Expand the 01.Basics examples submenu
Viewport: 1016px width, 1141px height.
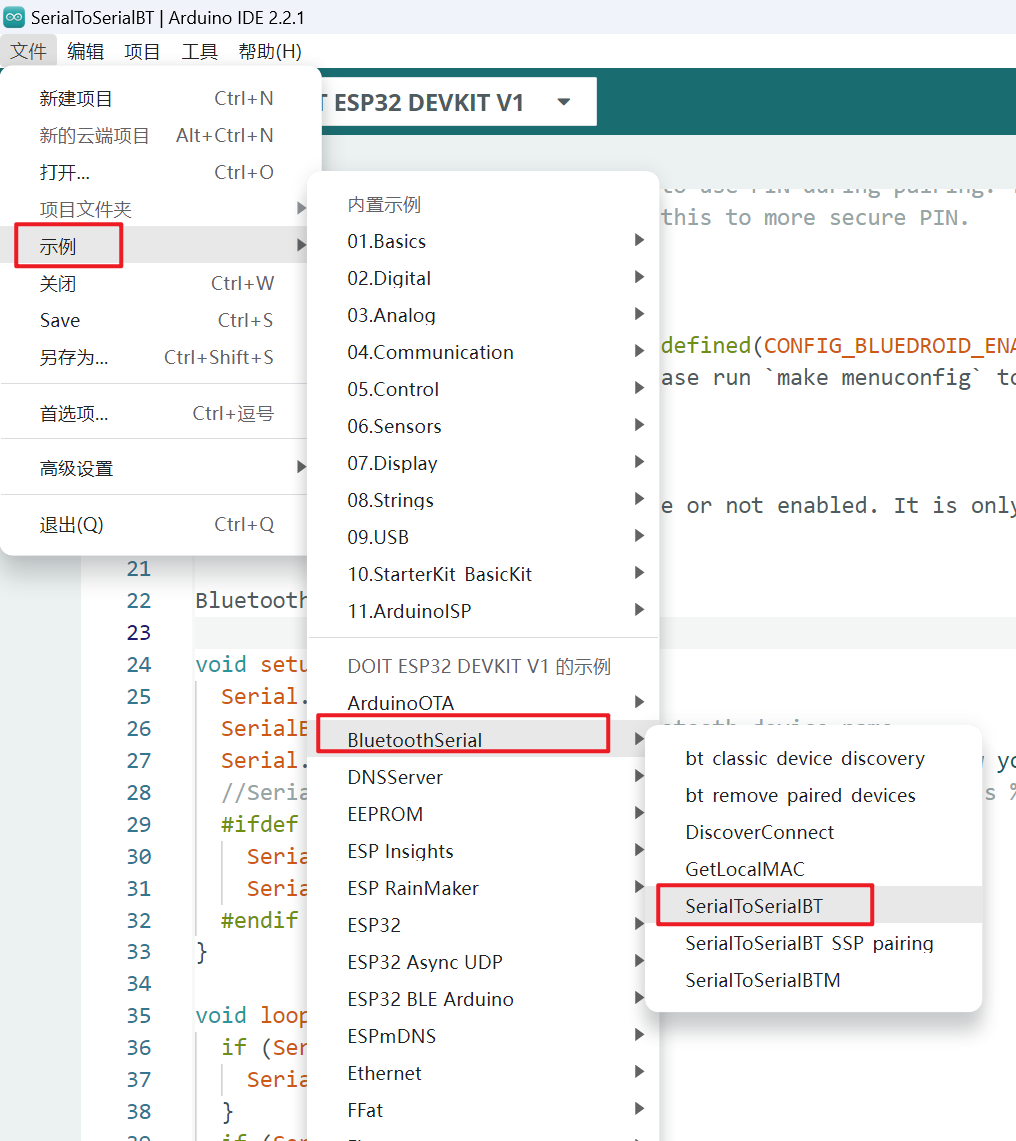(x=483, y=241)
